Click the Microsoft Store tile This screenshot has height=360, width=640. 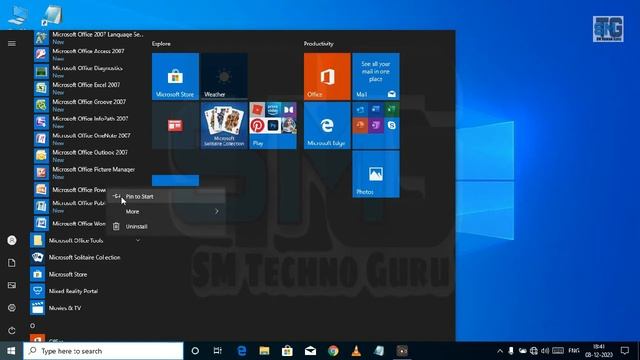pyautogui.click(x=176, y=76)
